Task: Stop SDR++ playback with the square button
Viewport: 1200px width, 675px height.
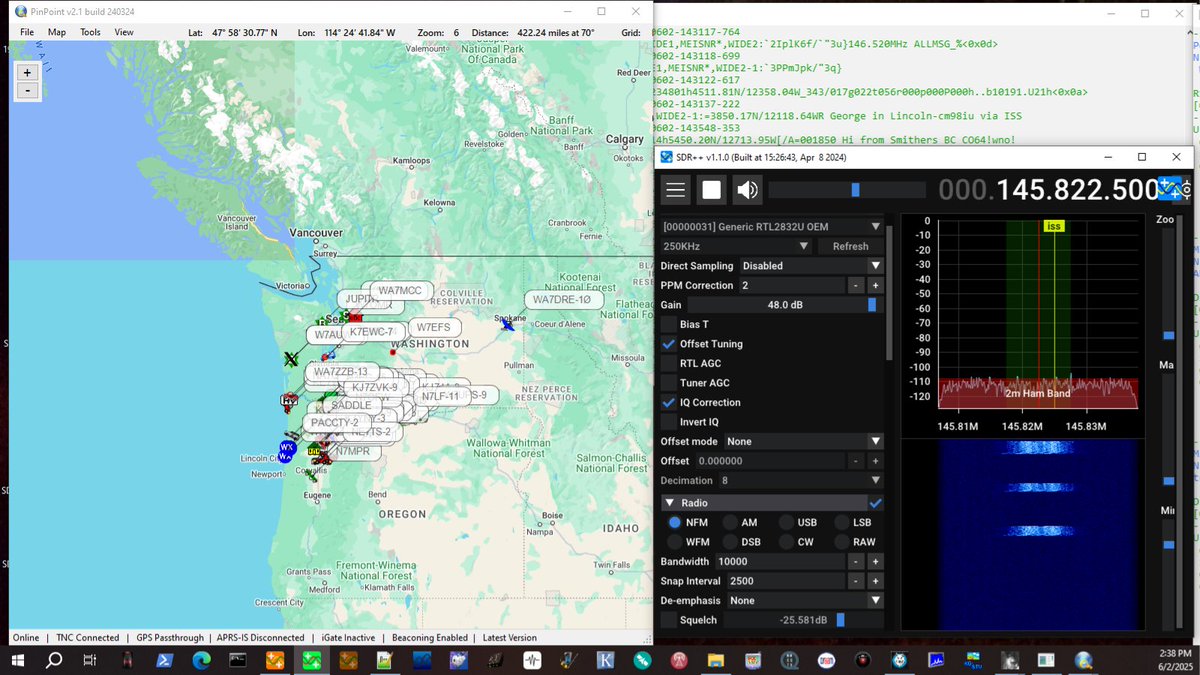Action: (711, 190)
